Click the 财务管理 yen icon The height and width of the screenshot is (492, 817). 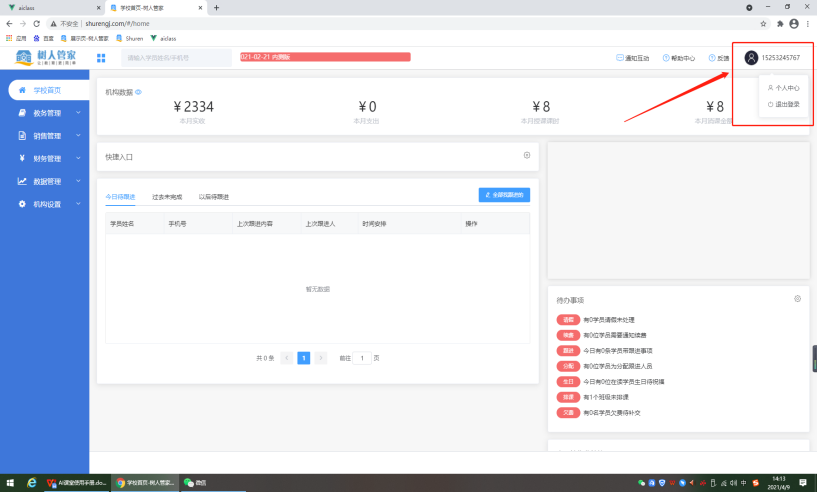[22, 158]
